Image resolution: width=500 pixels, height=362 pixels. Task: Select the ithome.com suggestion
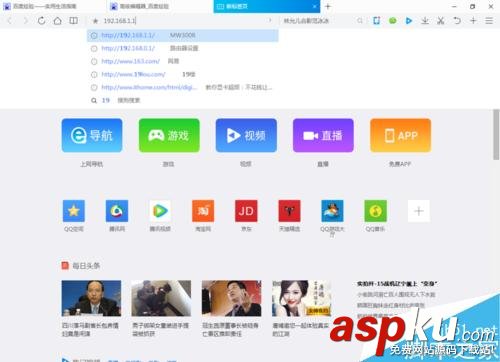(x=183, y=87)
